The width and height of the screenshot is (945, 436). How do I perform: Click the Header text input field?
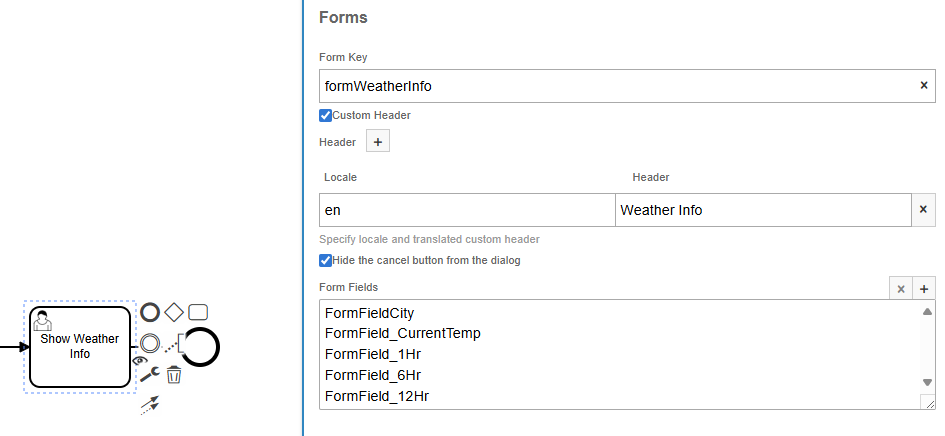point(762,210)
